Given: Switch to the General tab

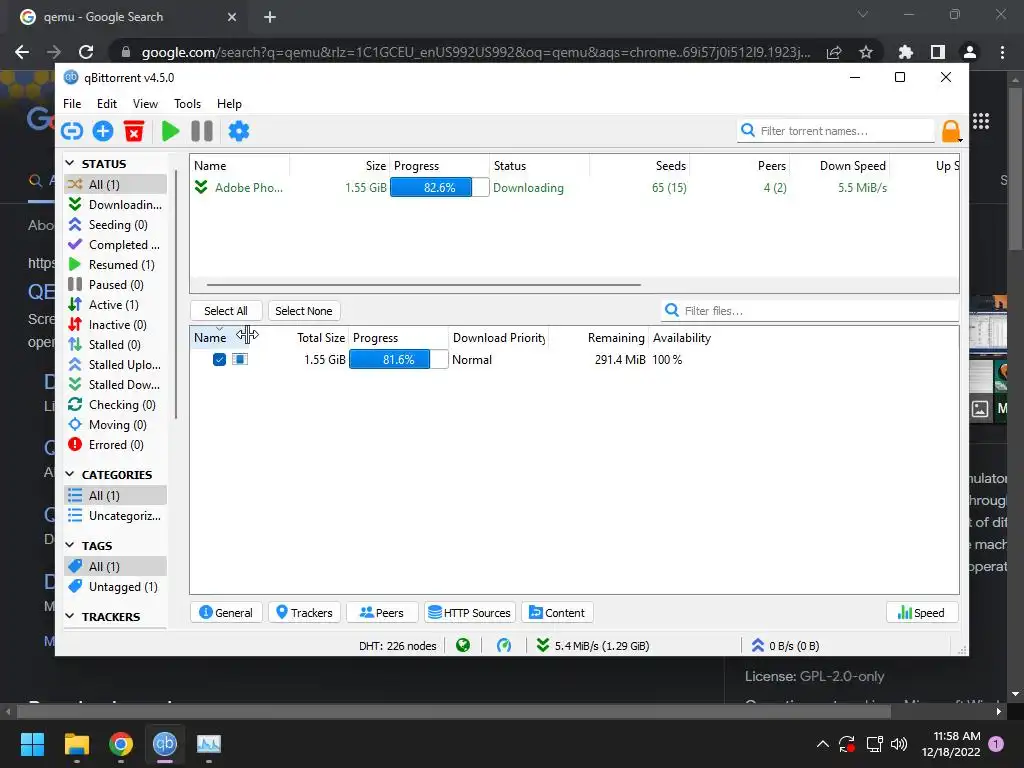Looking at the screenshot, I should tap(226, 613).
